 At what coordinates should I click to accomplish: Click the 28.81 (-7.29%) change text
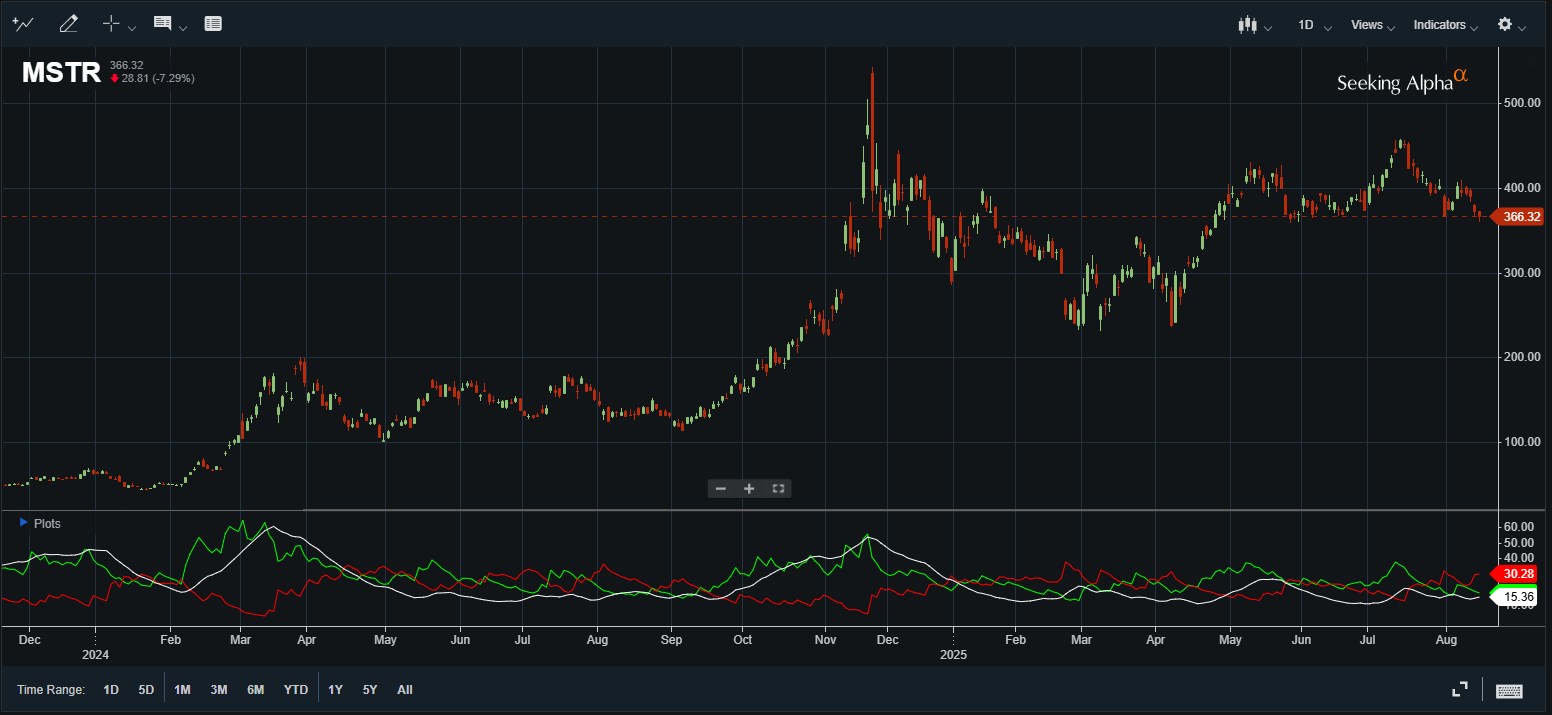click(157, 78)
